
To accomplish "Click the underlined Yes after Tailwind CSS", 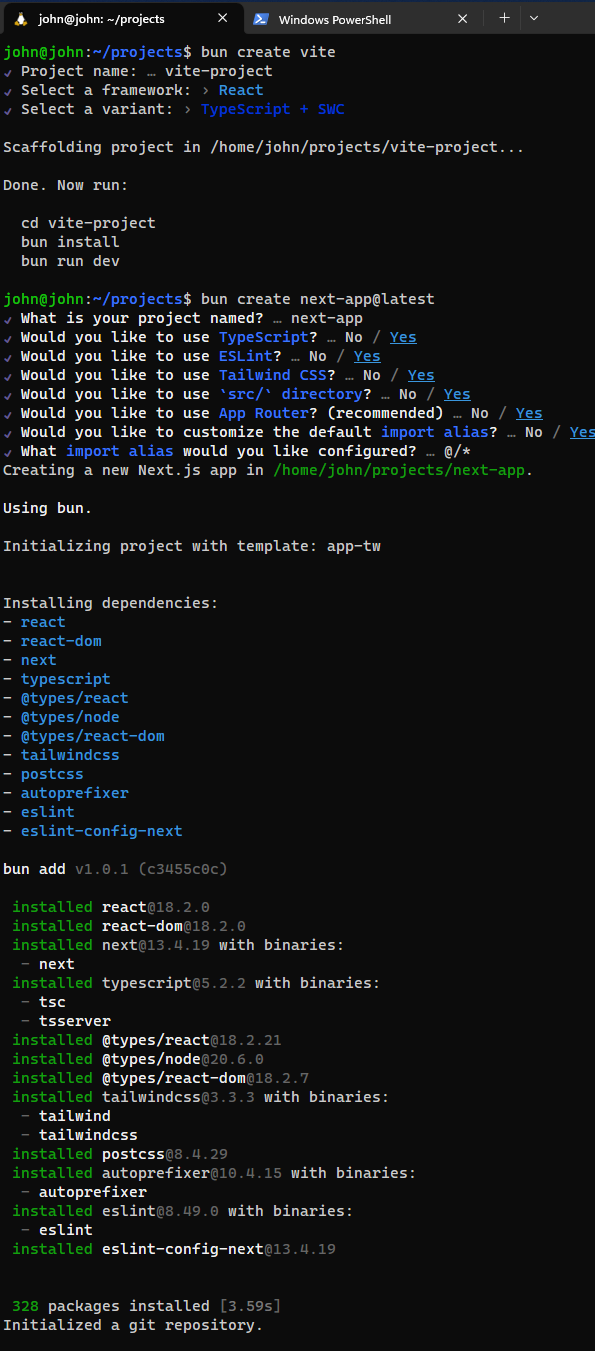I will (420, 375).
